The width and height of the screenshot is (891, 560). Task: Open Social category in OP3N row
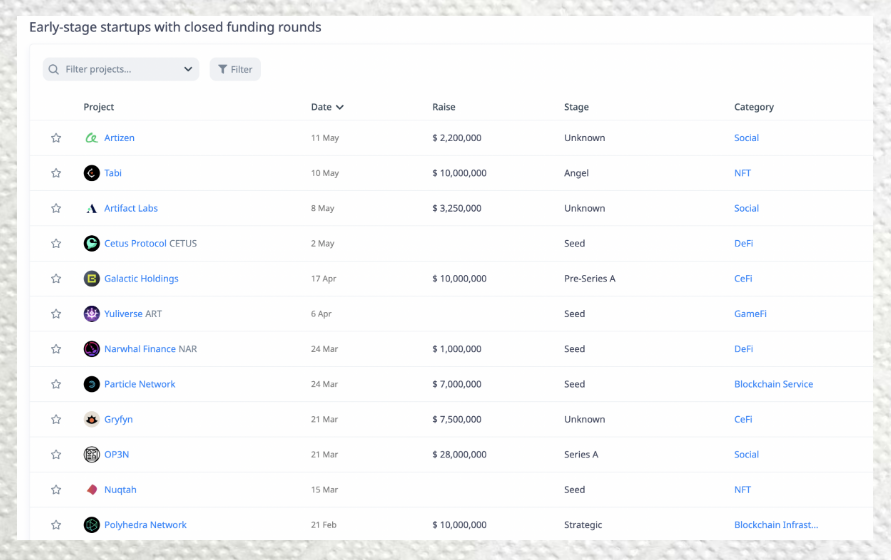[746, 455]
